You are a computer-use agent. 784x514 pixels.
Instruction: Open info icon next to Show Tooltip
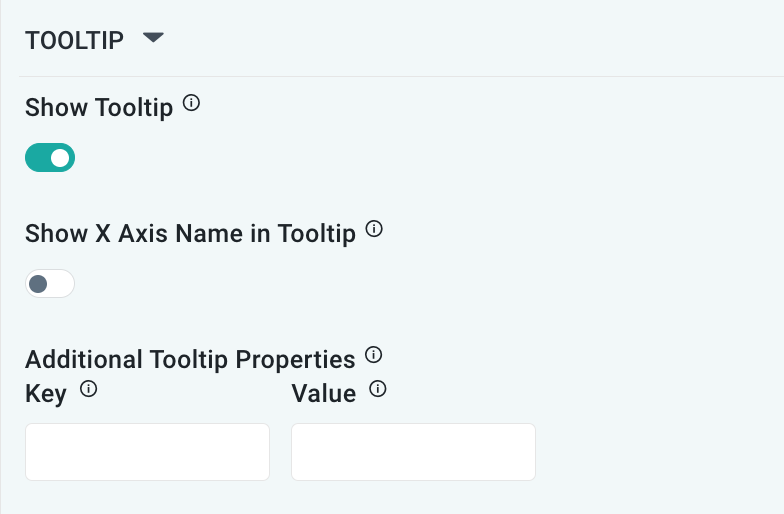(193, 103)
